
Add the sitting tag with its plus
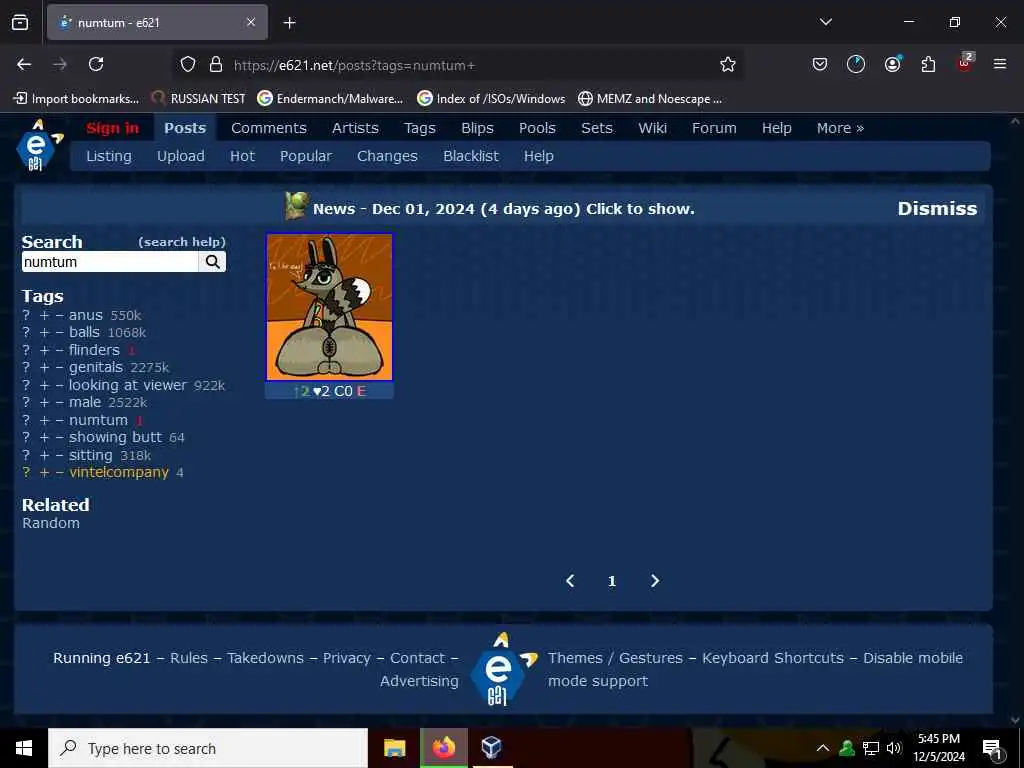pyautogui.click(x=44, y=455)
